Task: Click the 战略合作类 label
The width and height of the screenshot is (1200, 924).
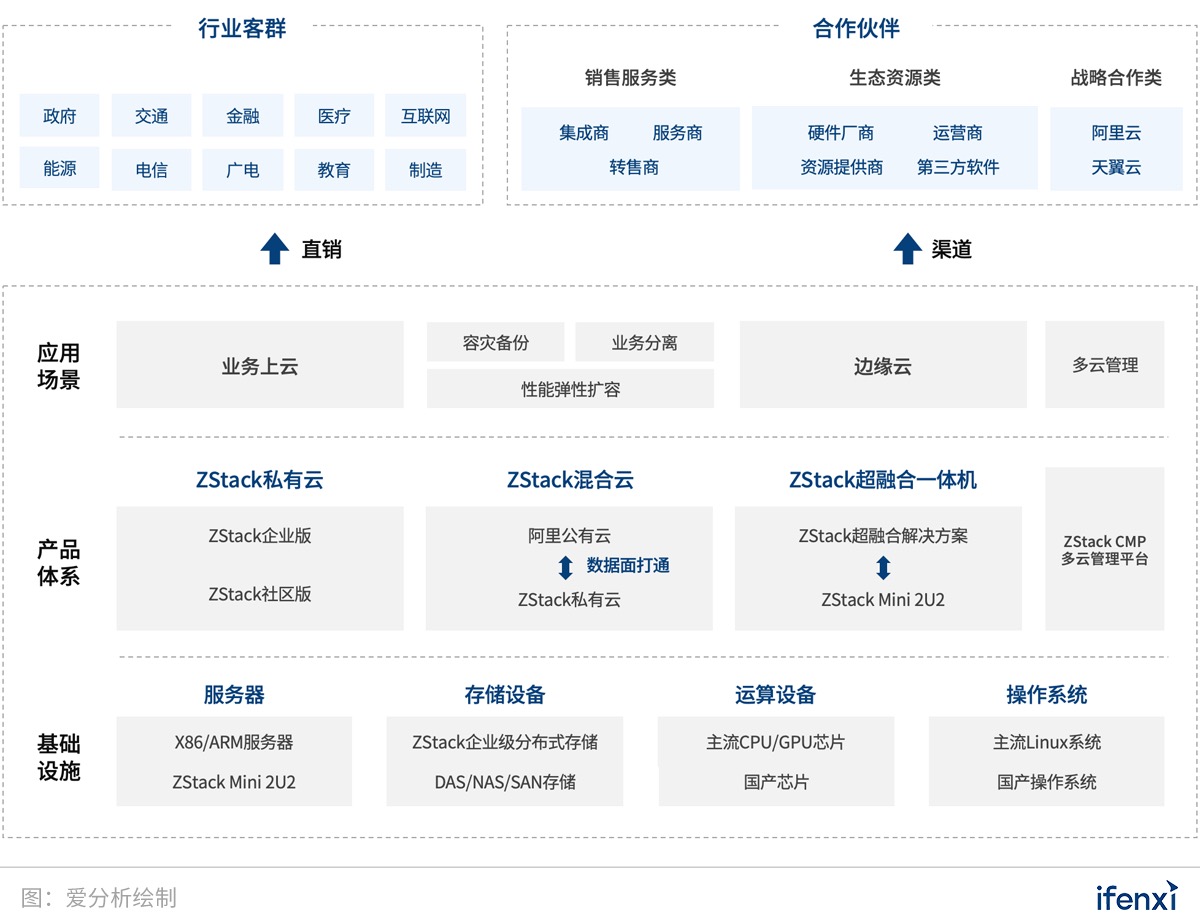Action: (1116, 78)
